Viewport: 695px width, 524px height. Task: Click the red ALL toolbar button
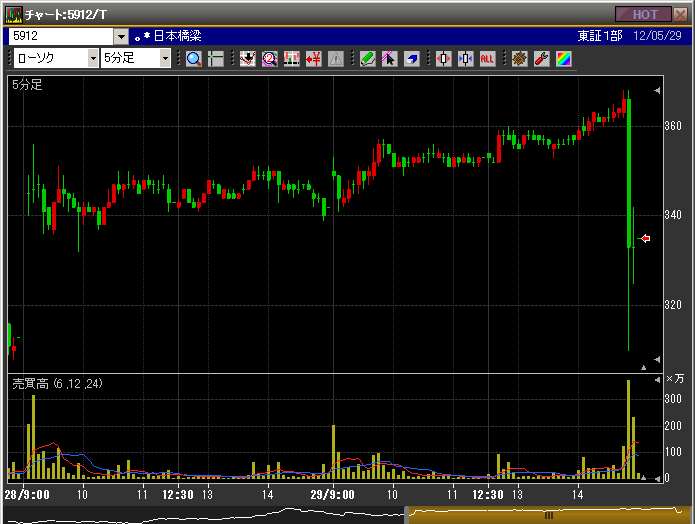(x=487, y=58)
